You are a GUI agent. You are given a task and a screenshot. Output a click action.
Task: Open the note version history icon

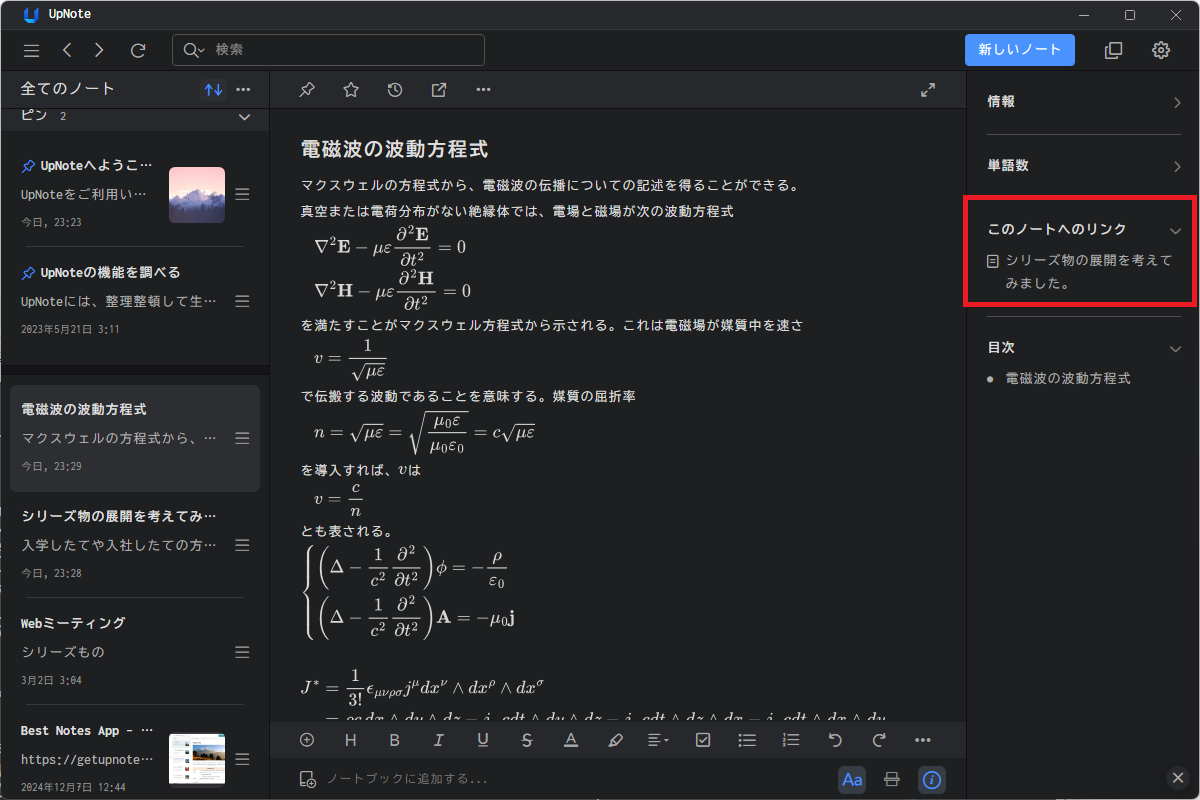click(x=394, y=89)
